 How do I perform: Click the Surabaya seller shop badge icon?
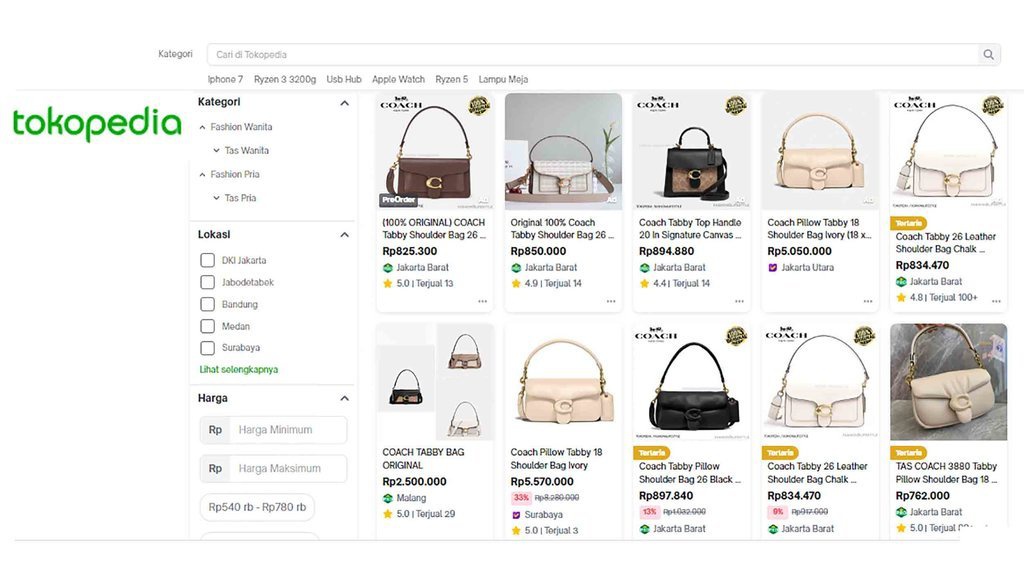tap(516, 515)
